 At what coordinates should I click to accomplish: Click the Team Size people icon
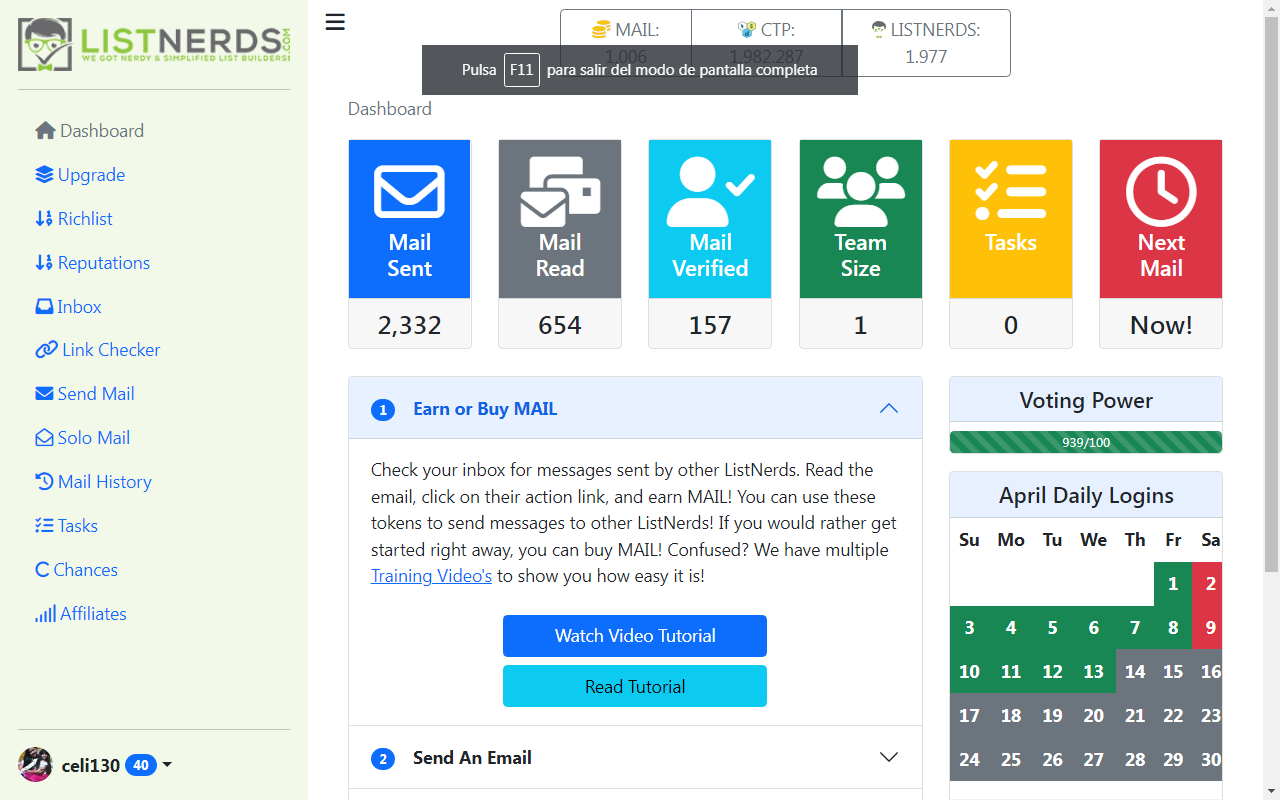click(861, 191)
